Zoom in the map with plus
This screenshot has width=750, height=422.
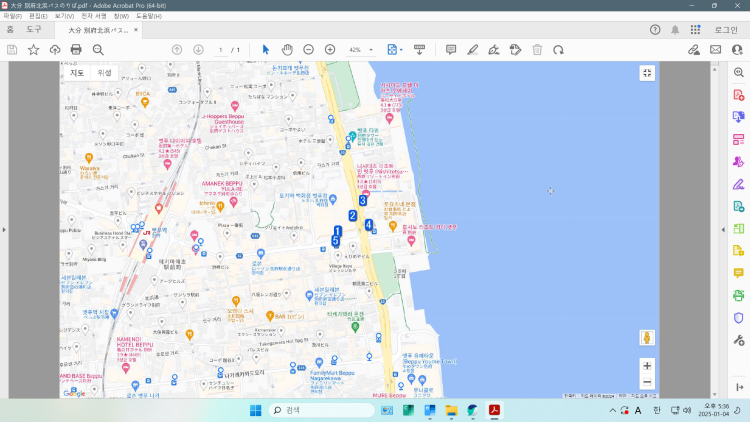647,366
